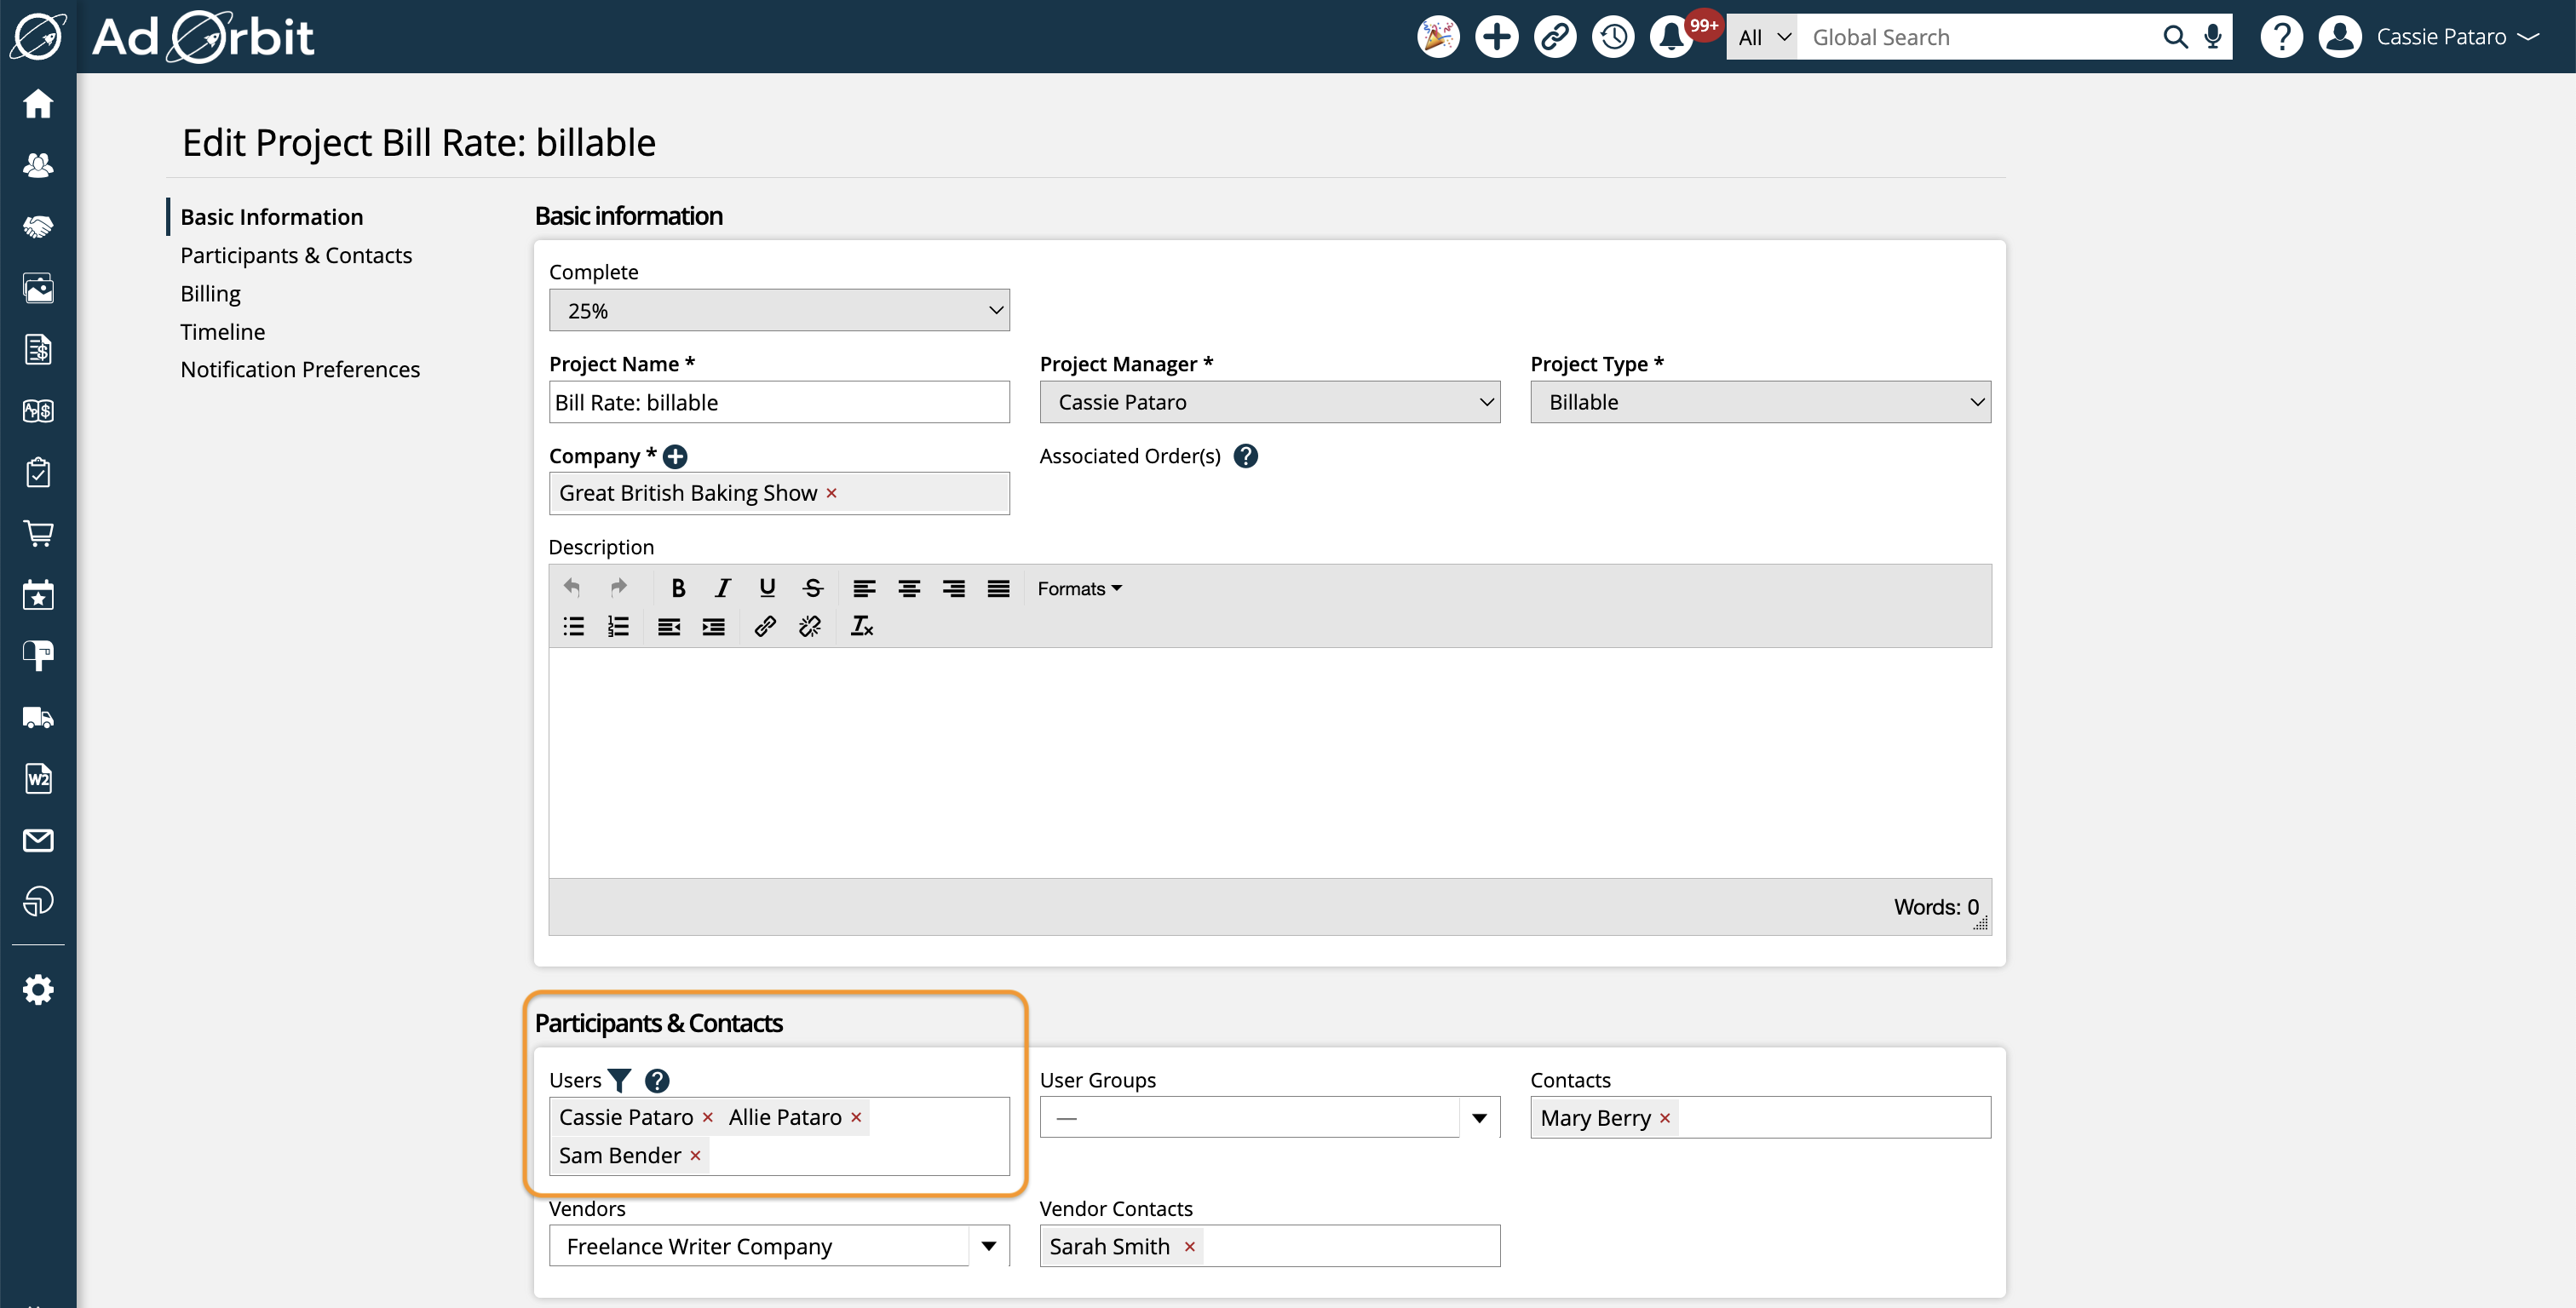Click the Users filter icon

click(618, 1080)
